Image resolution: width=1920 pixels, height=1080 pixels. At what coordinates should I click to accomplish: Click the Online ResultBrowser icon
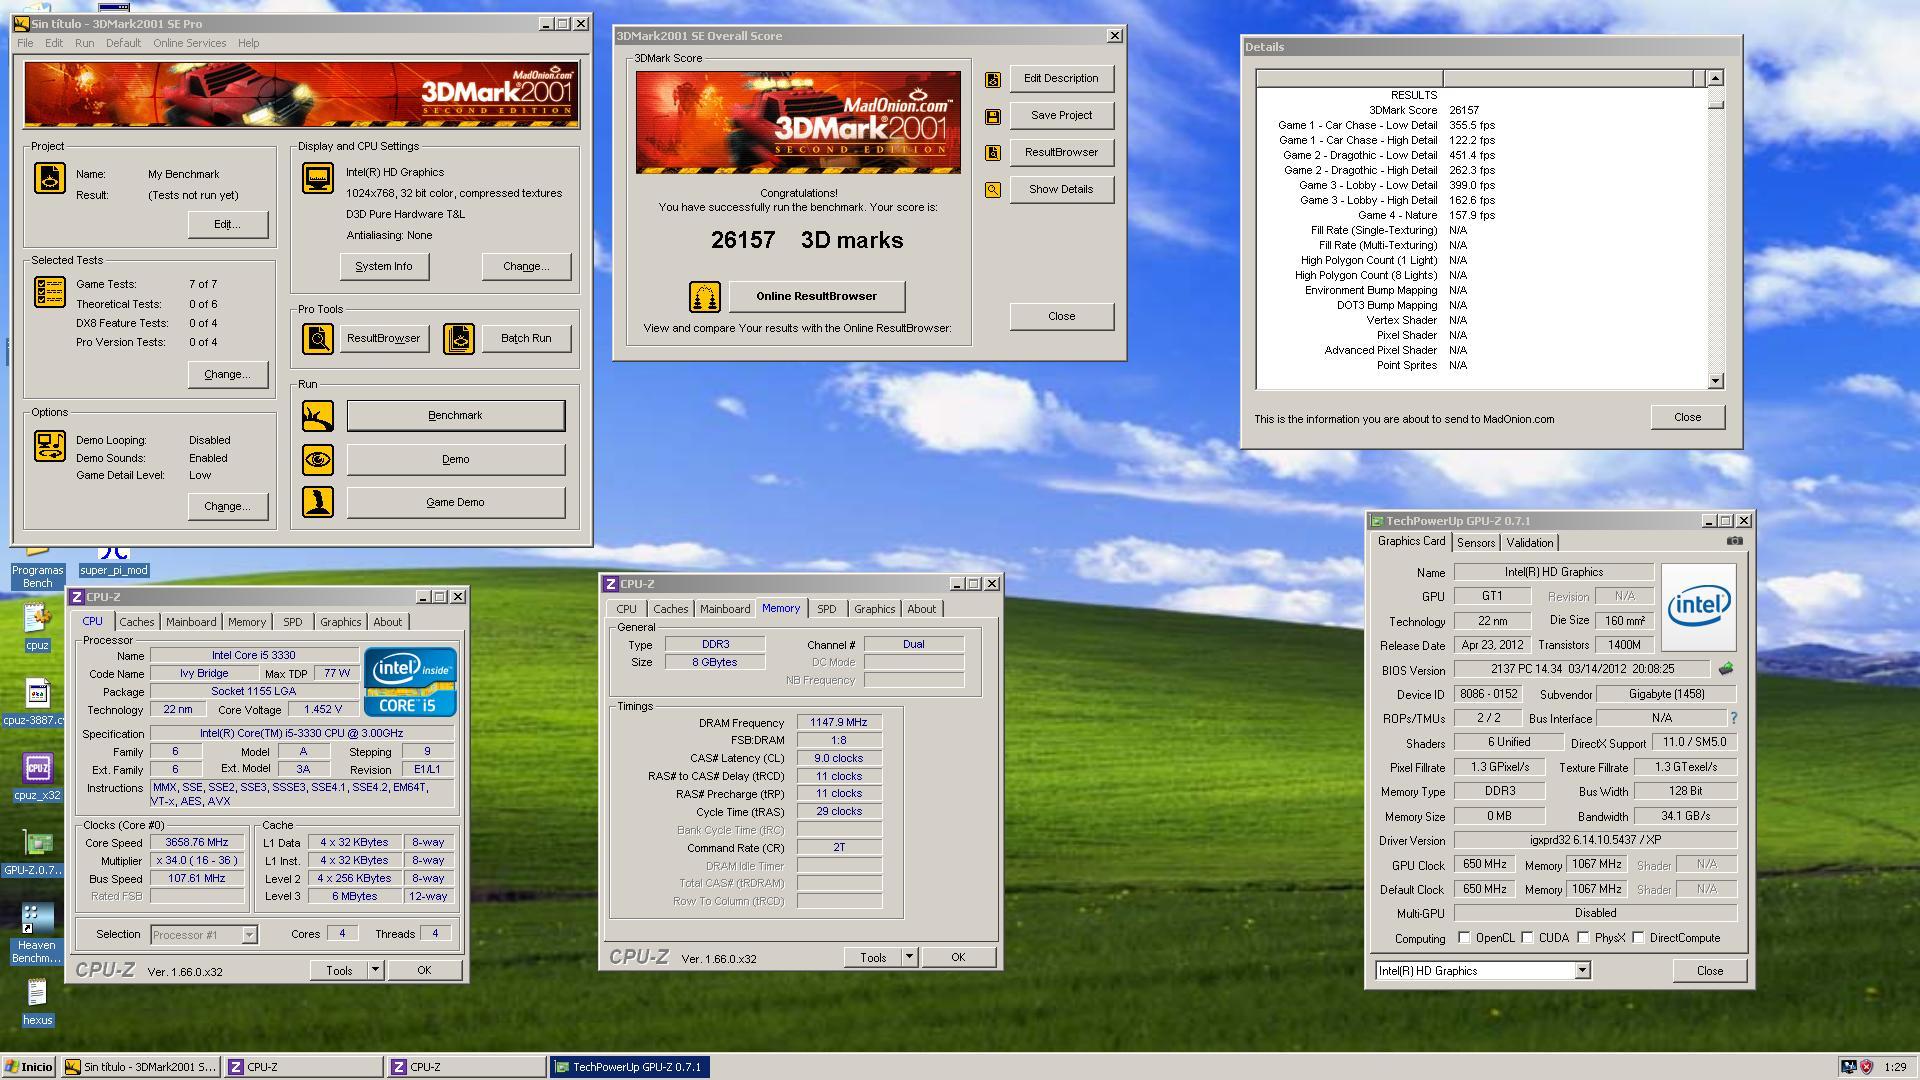[705, 297]
